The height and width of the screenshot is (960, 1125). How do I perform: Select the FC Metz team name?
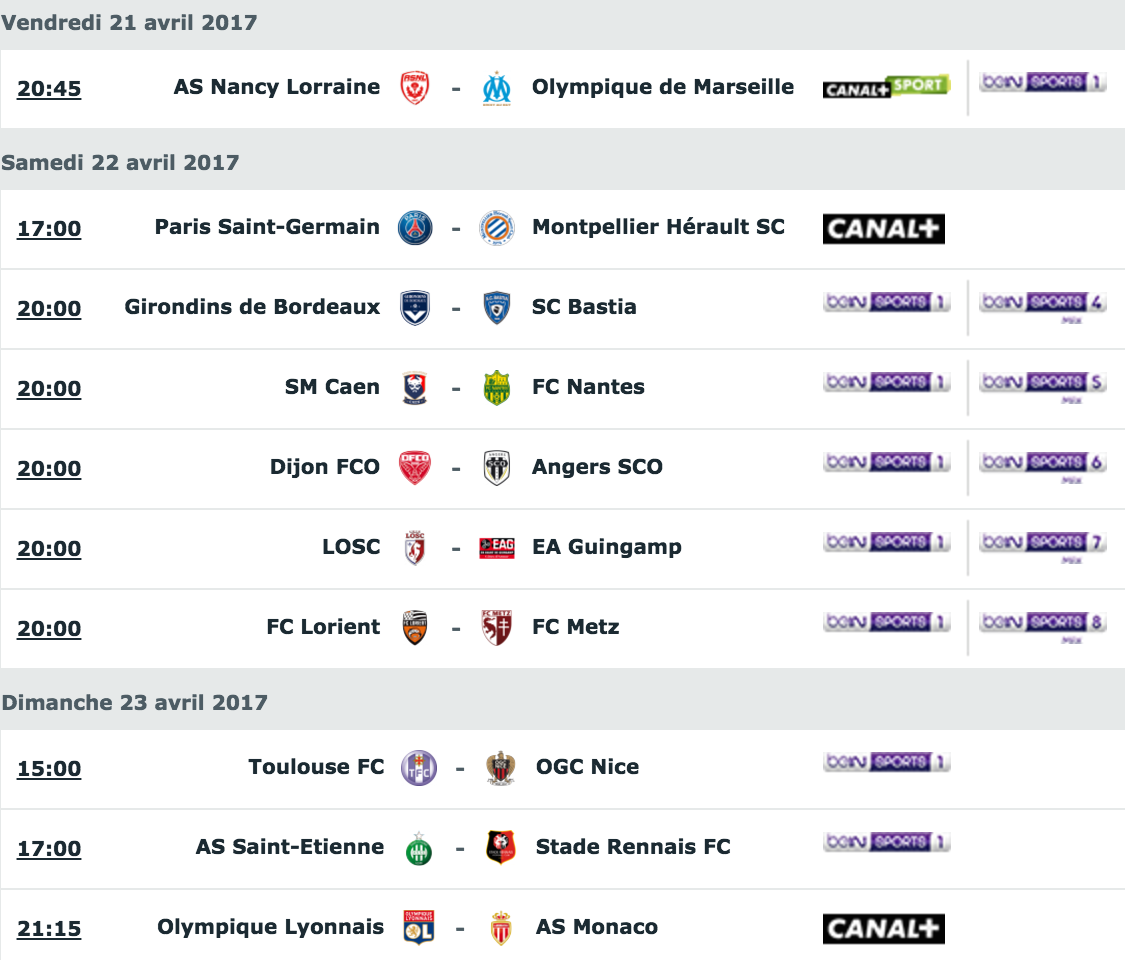(575, 627)
